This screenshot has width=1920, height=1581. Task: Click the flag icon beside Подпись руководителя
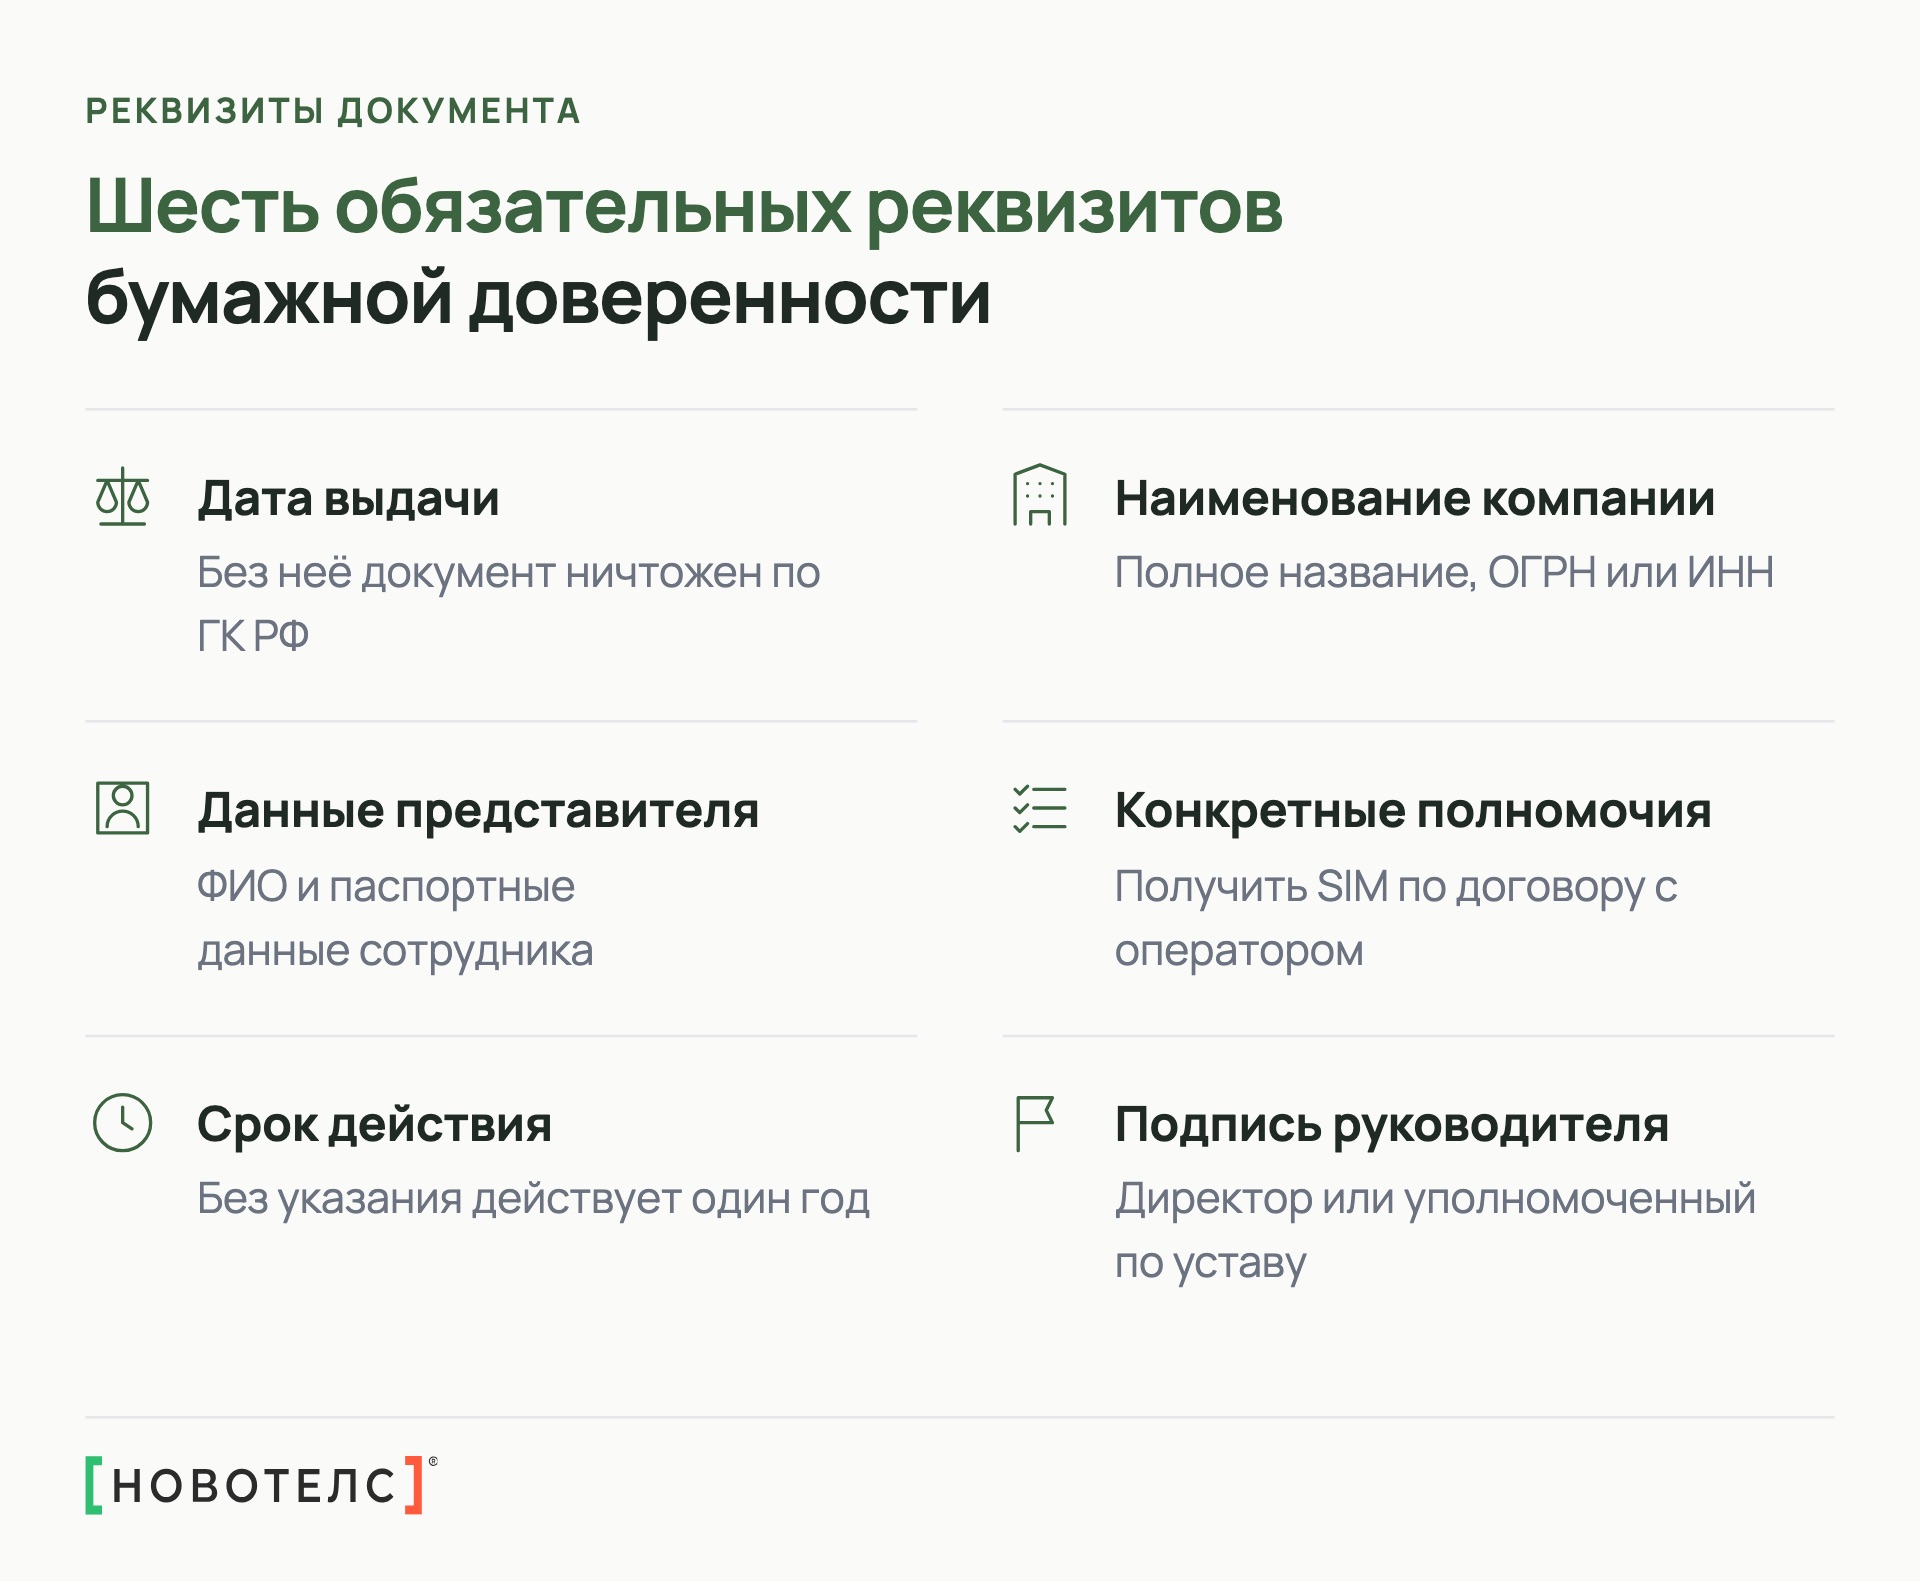tap(1035, 1123)
